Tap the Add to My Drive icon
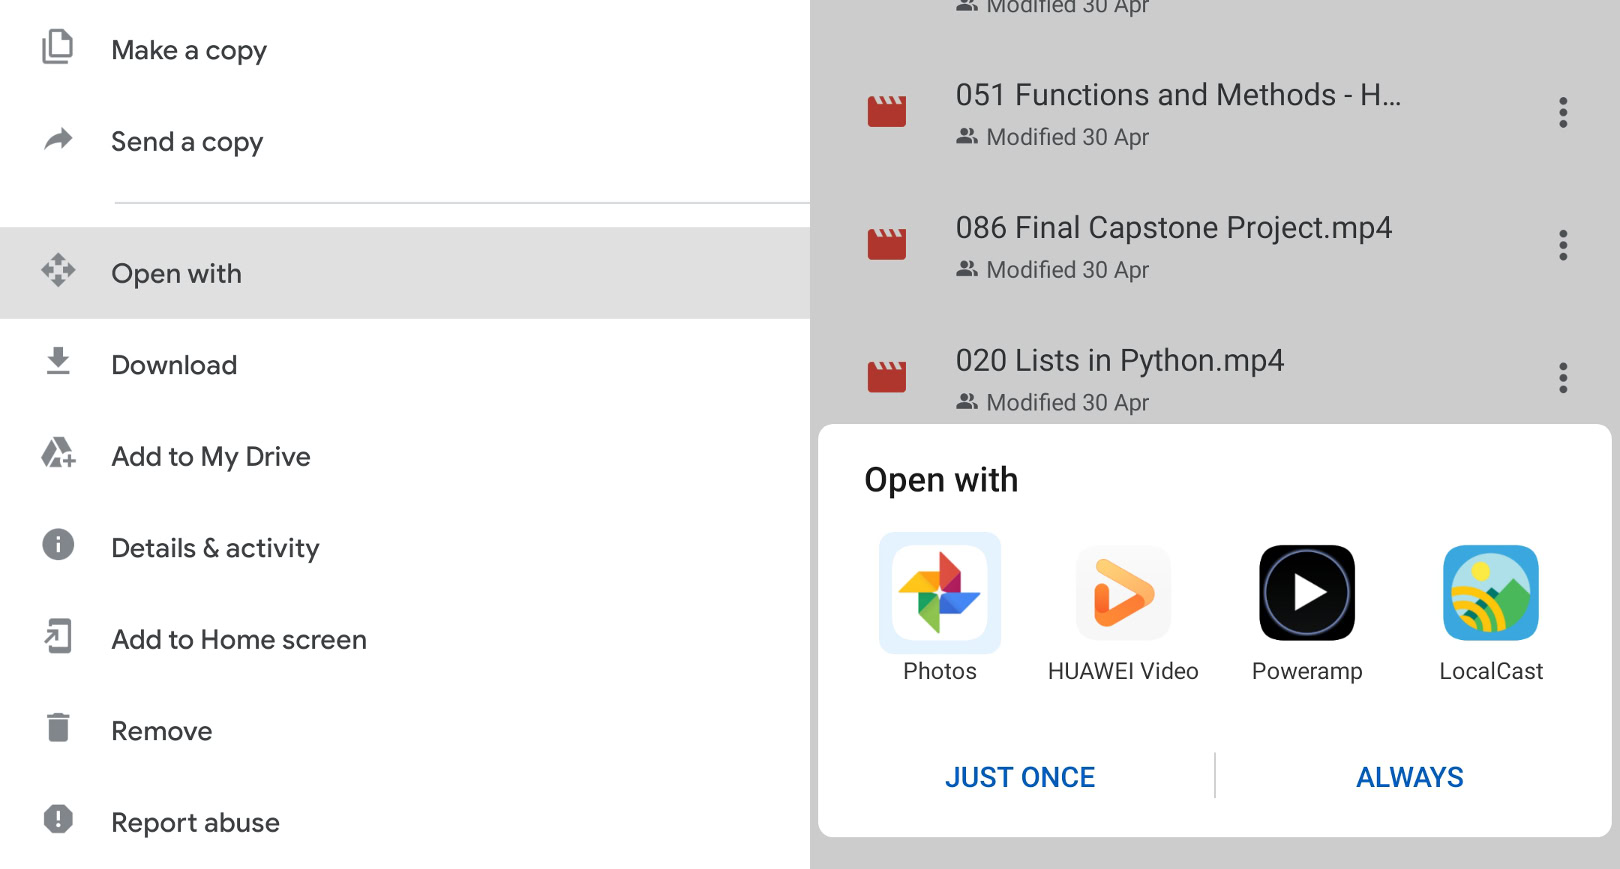1620x869 pixels. (x=58, y=454)
